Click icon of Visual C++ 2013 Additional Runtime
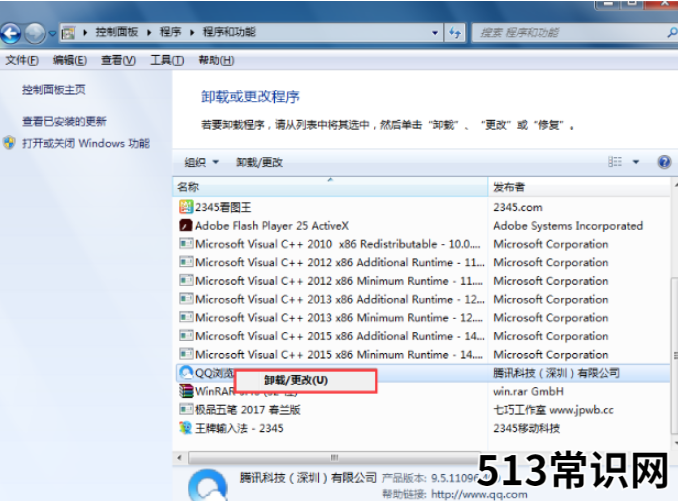Image resolution: width=678 pixels, height=501 pixels. [x=186, y=299]
